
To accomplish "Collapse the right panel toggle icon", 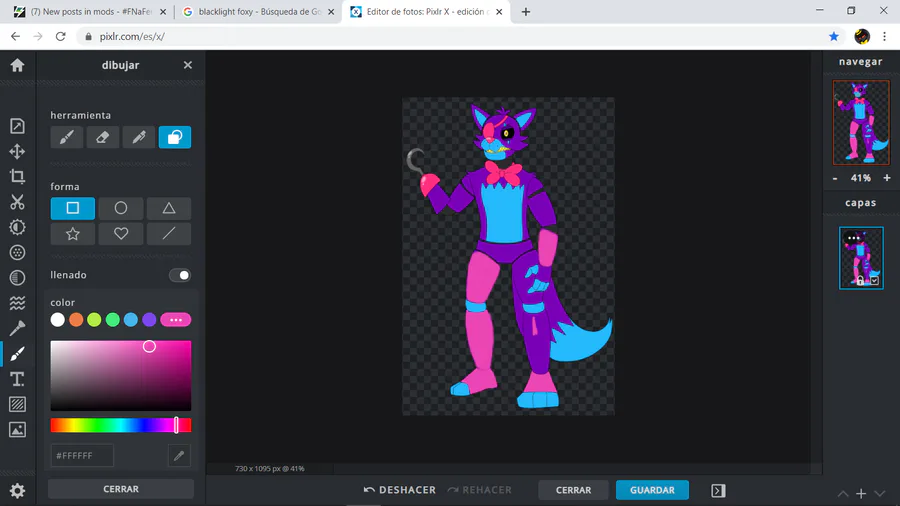I will [x=718, y=491].
